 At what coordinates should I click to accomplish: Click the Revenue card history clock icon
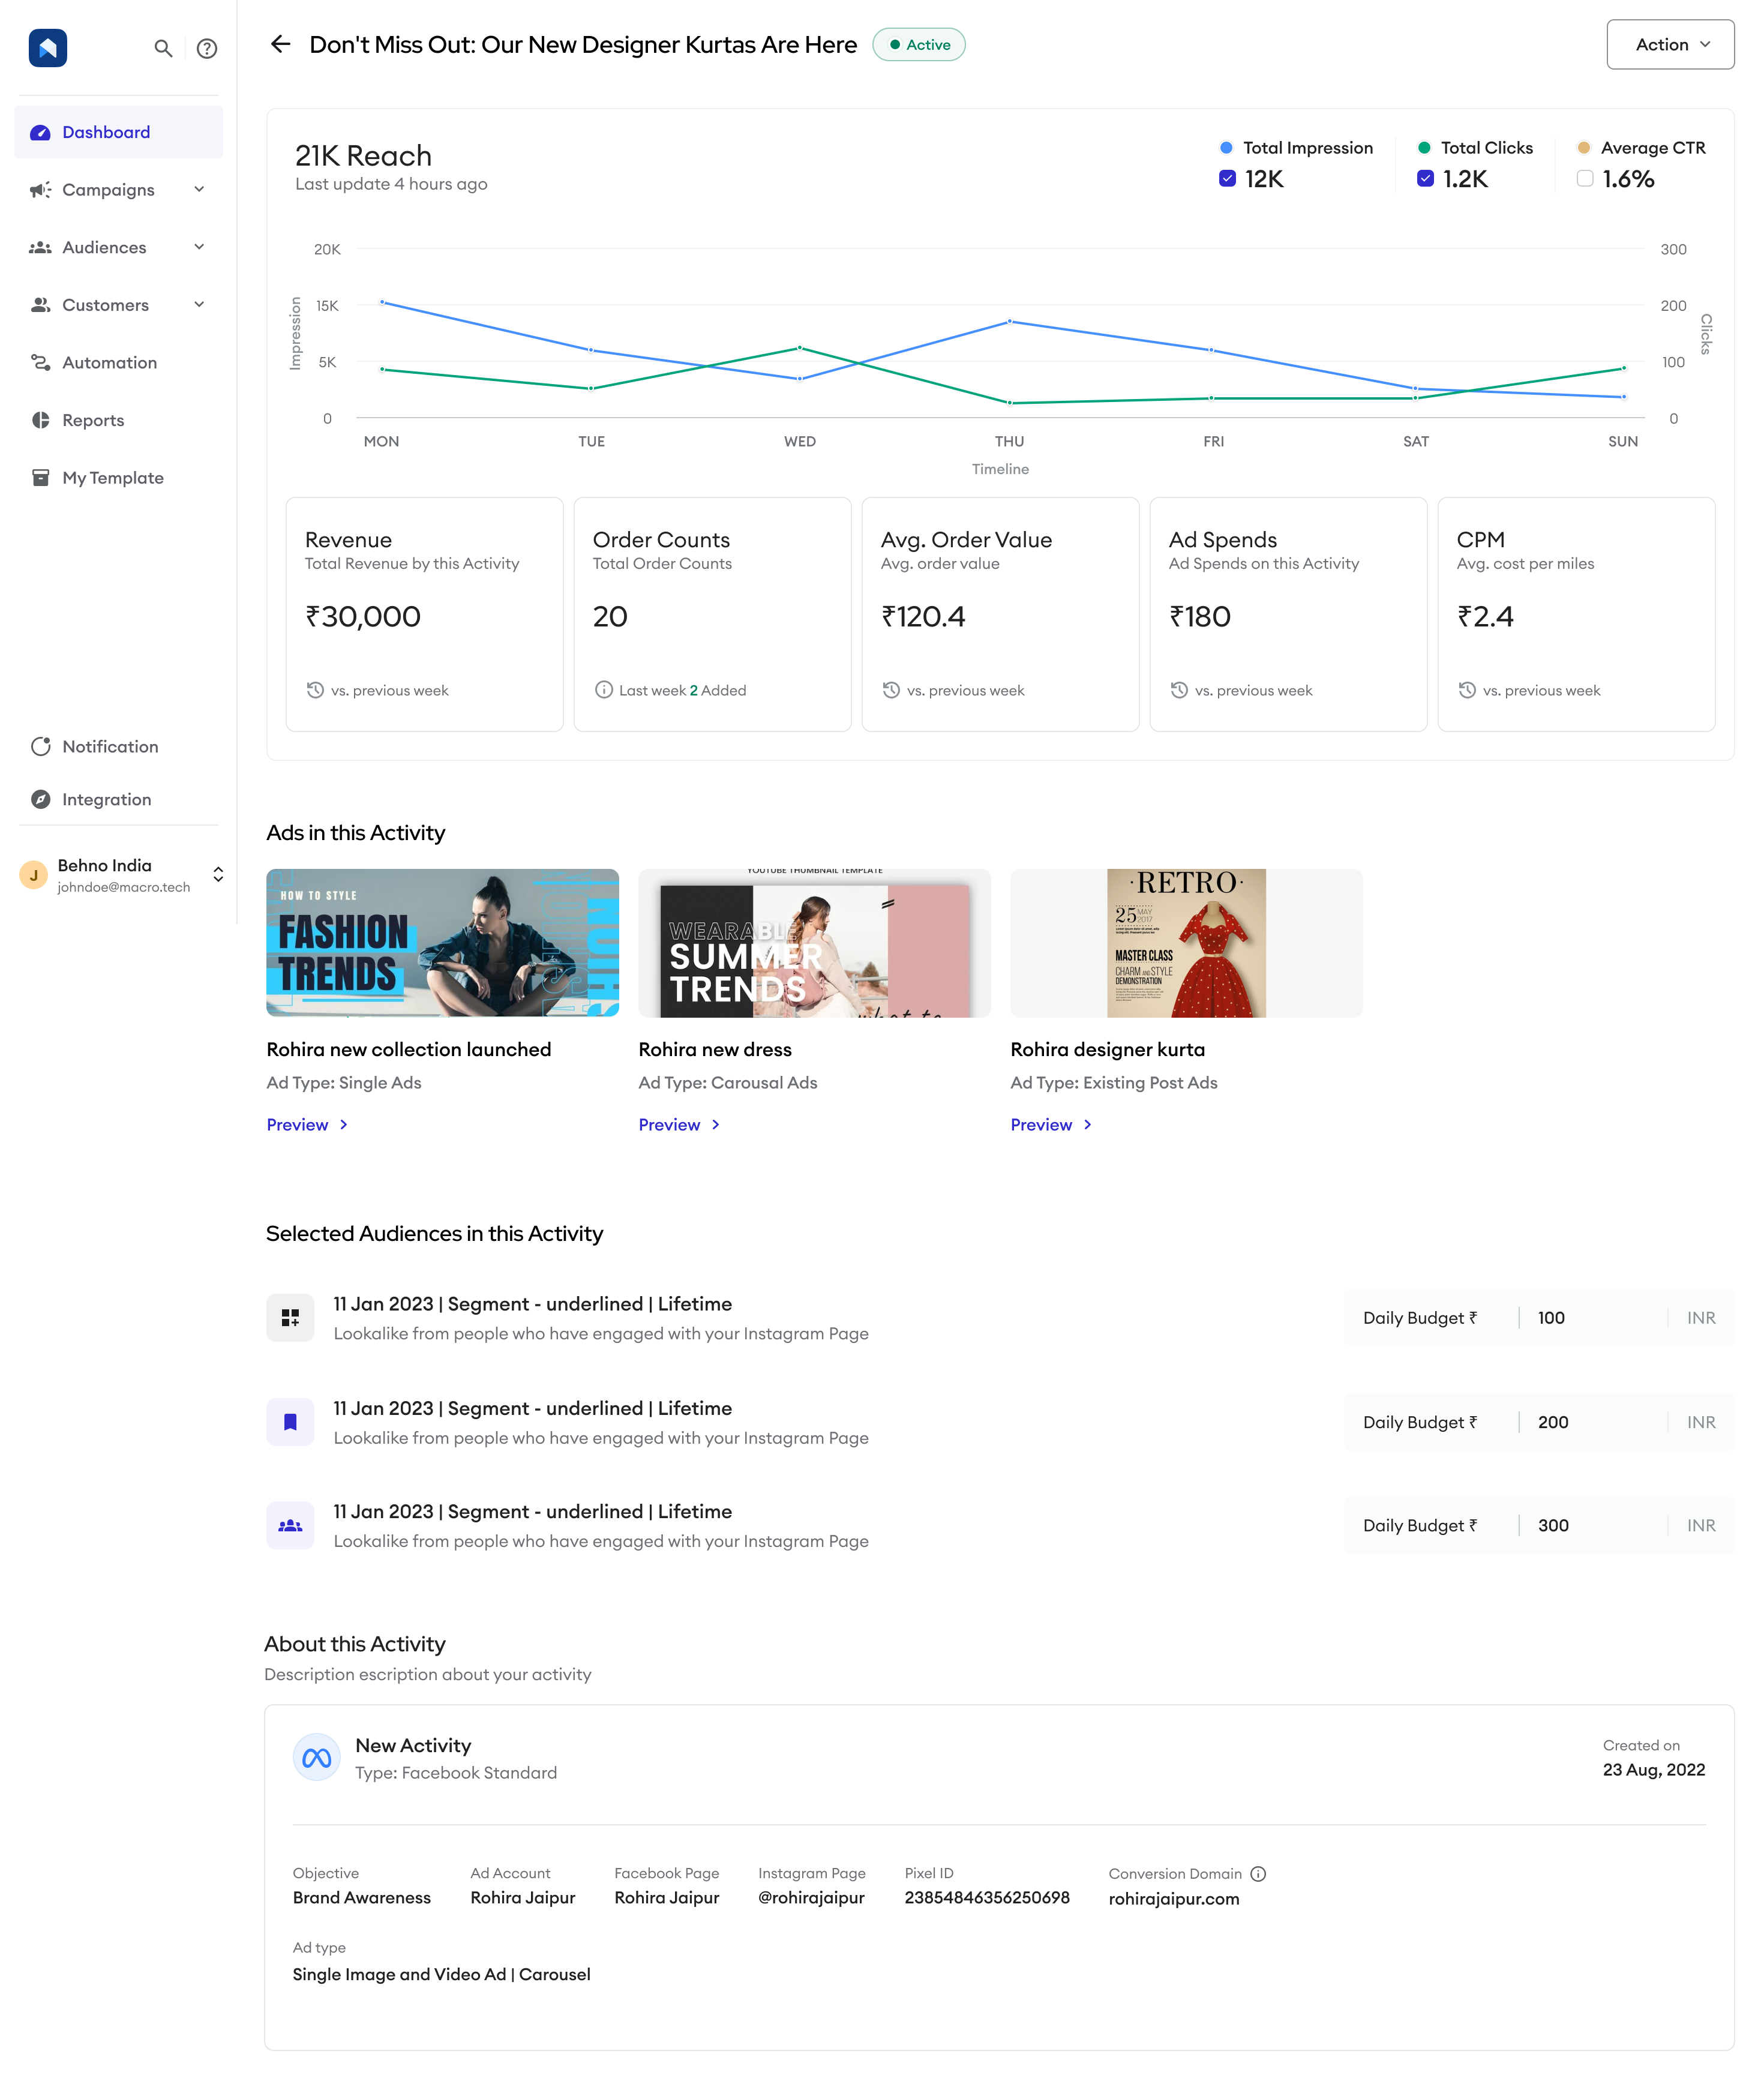click(x=315, y=690)
